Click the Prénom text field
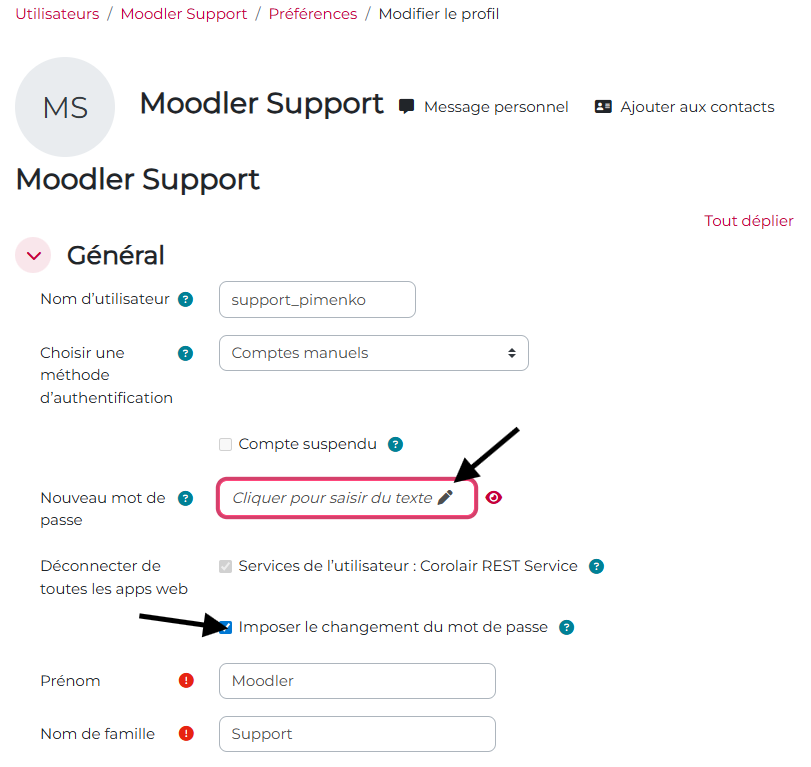This screenshot has height=767, width=811. point(357,681)
